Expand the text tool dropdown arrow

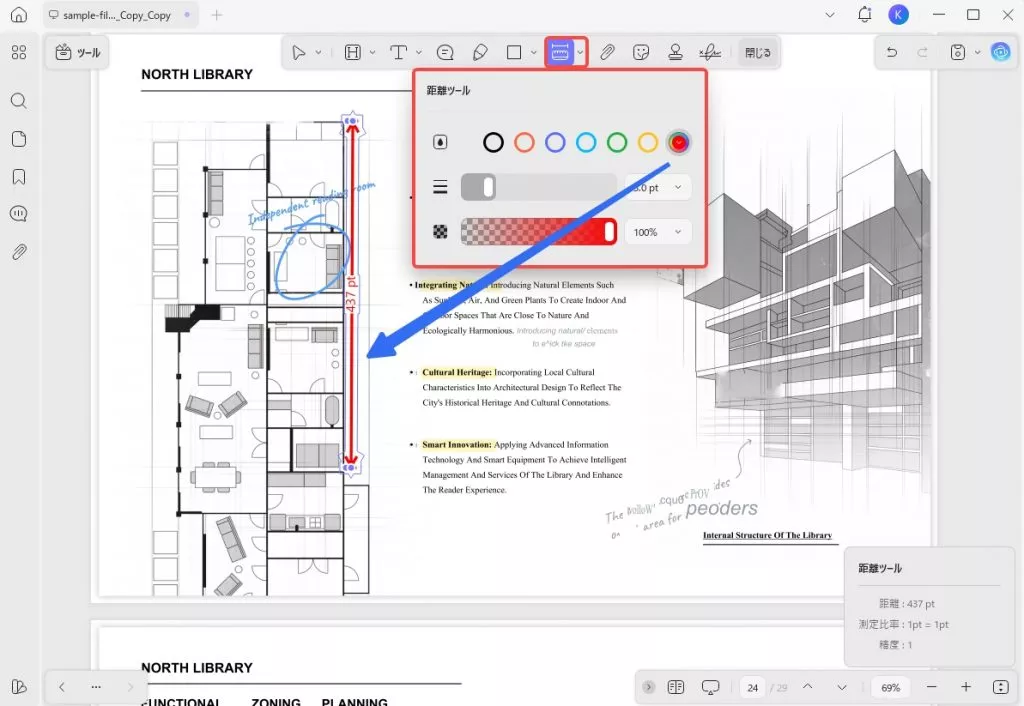point(419,52)
